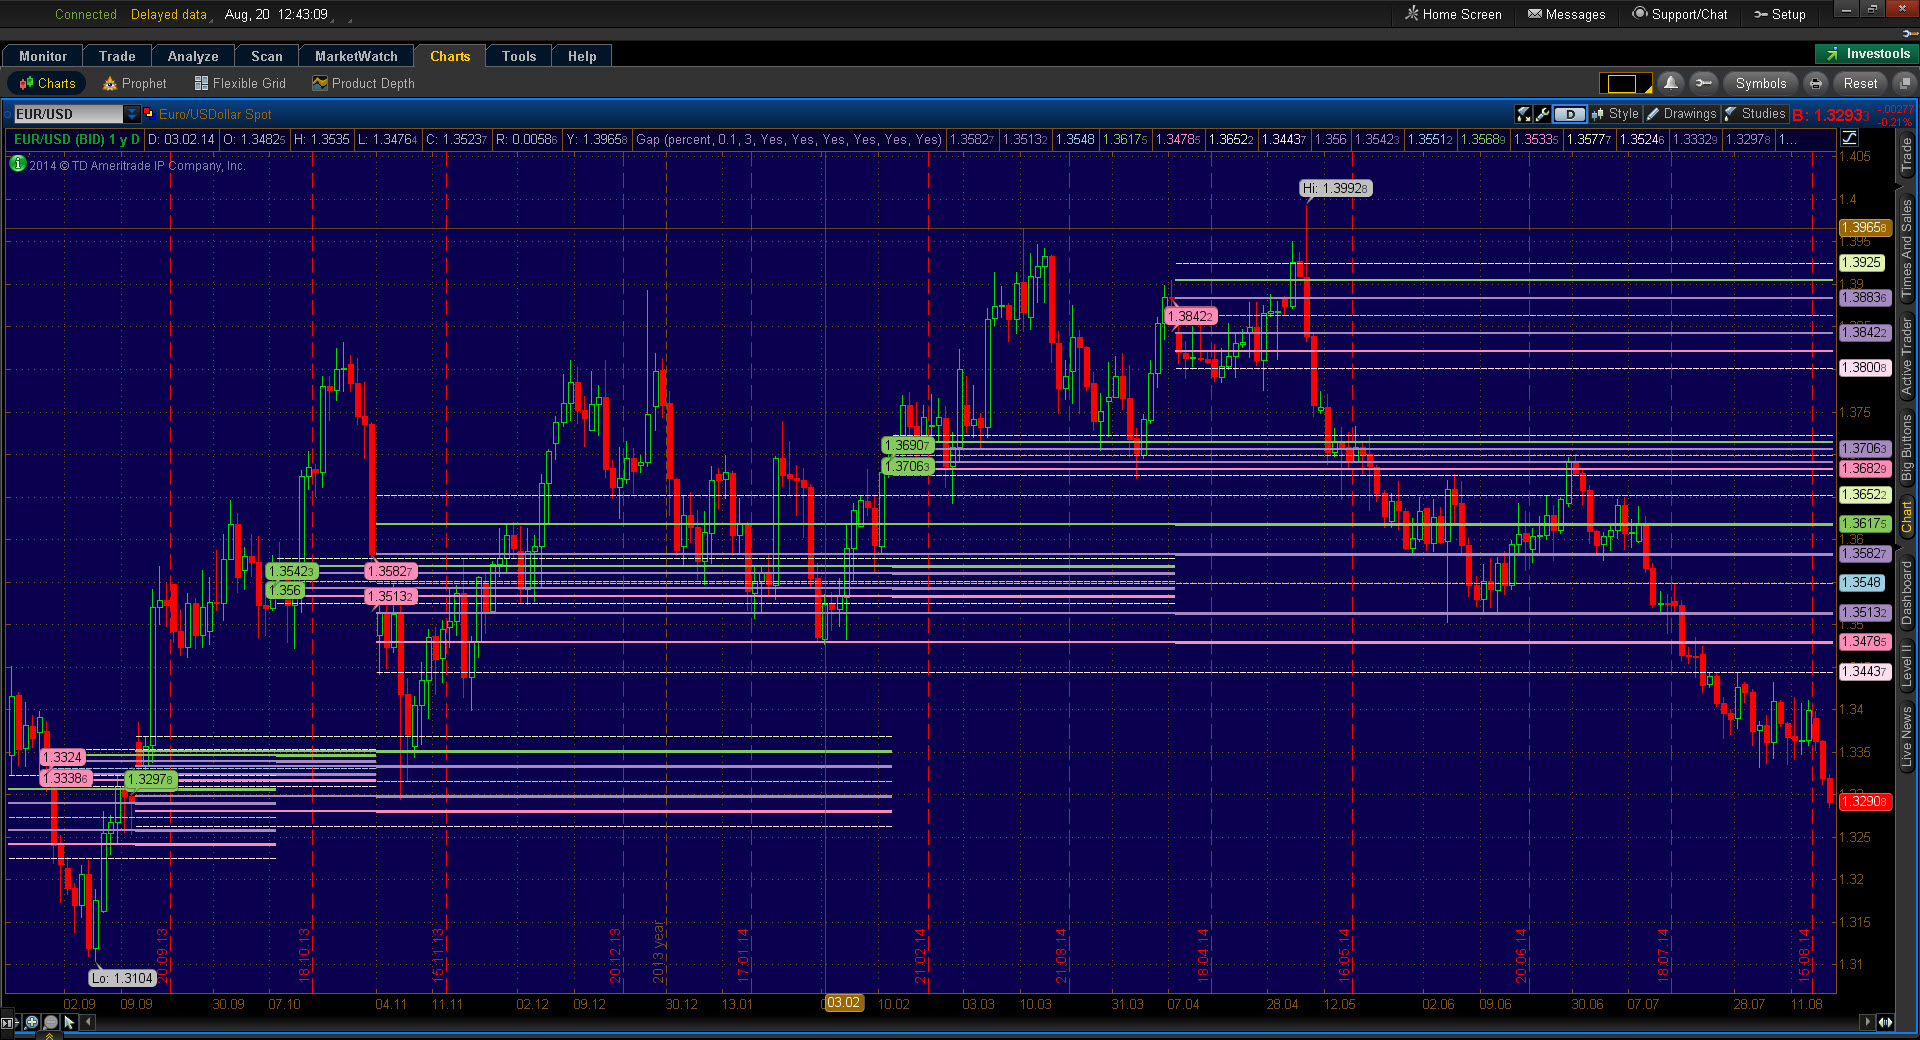Click the alerts bell icon

tap(1670, 83)
